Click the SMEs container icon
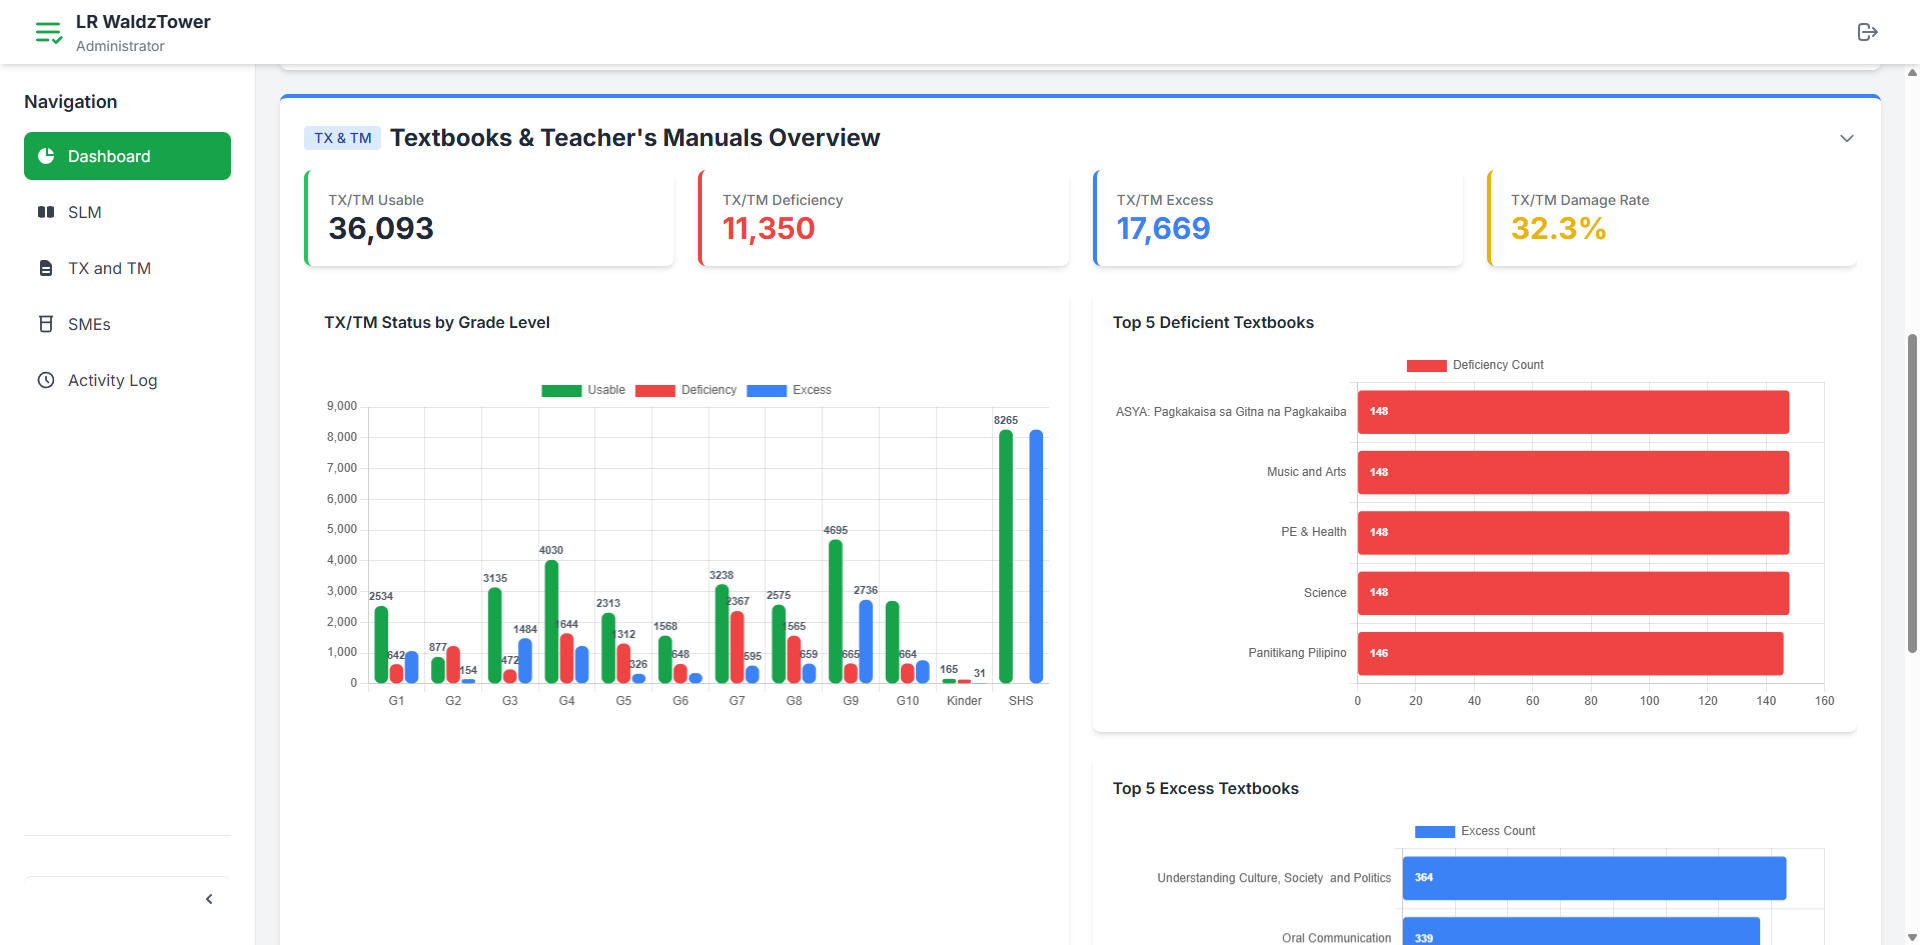Screen dimensions: 1920x945 tap(46, 324)
